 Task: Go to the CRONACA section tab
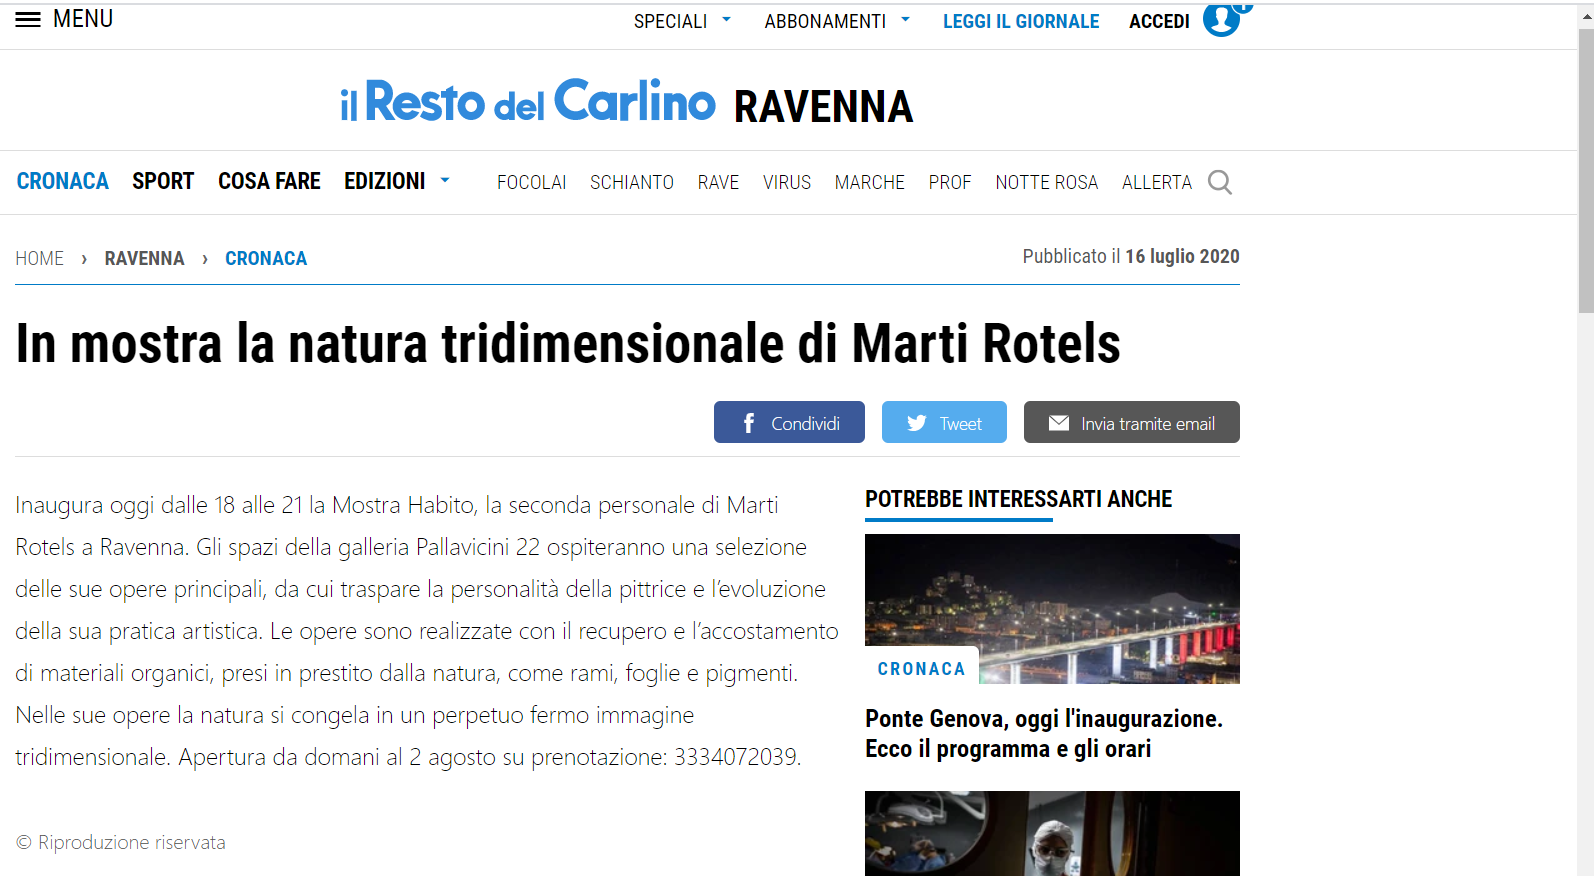click(x=63, y=181)
